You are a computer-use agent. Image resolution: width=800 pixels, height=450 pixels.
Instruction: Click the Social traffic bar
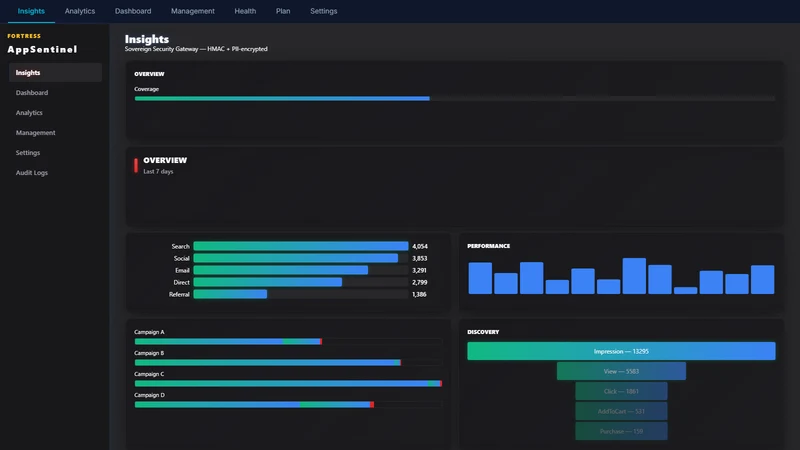(x=301, y=258)
